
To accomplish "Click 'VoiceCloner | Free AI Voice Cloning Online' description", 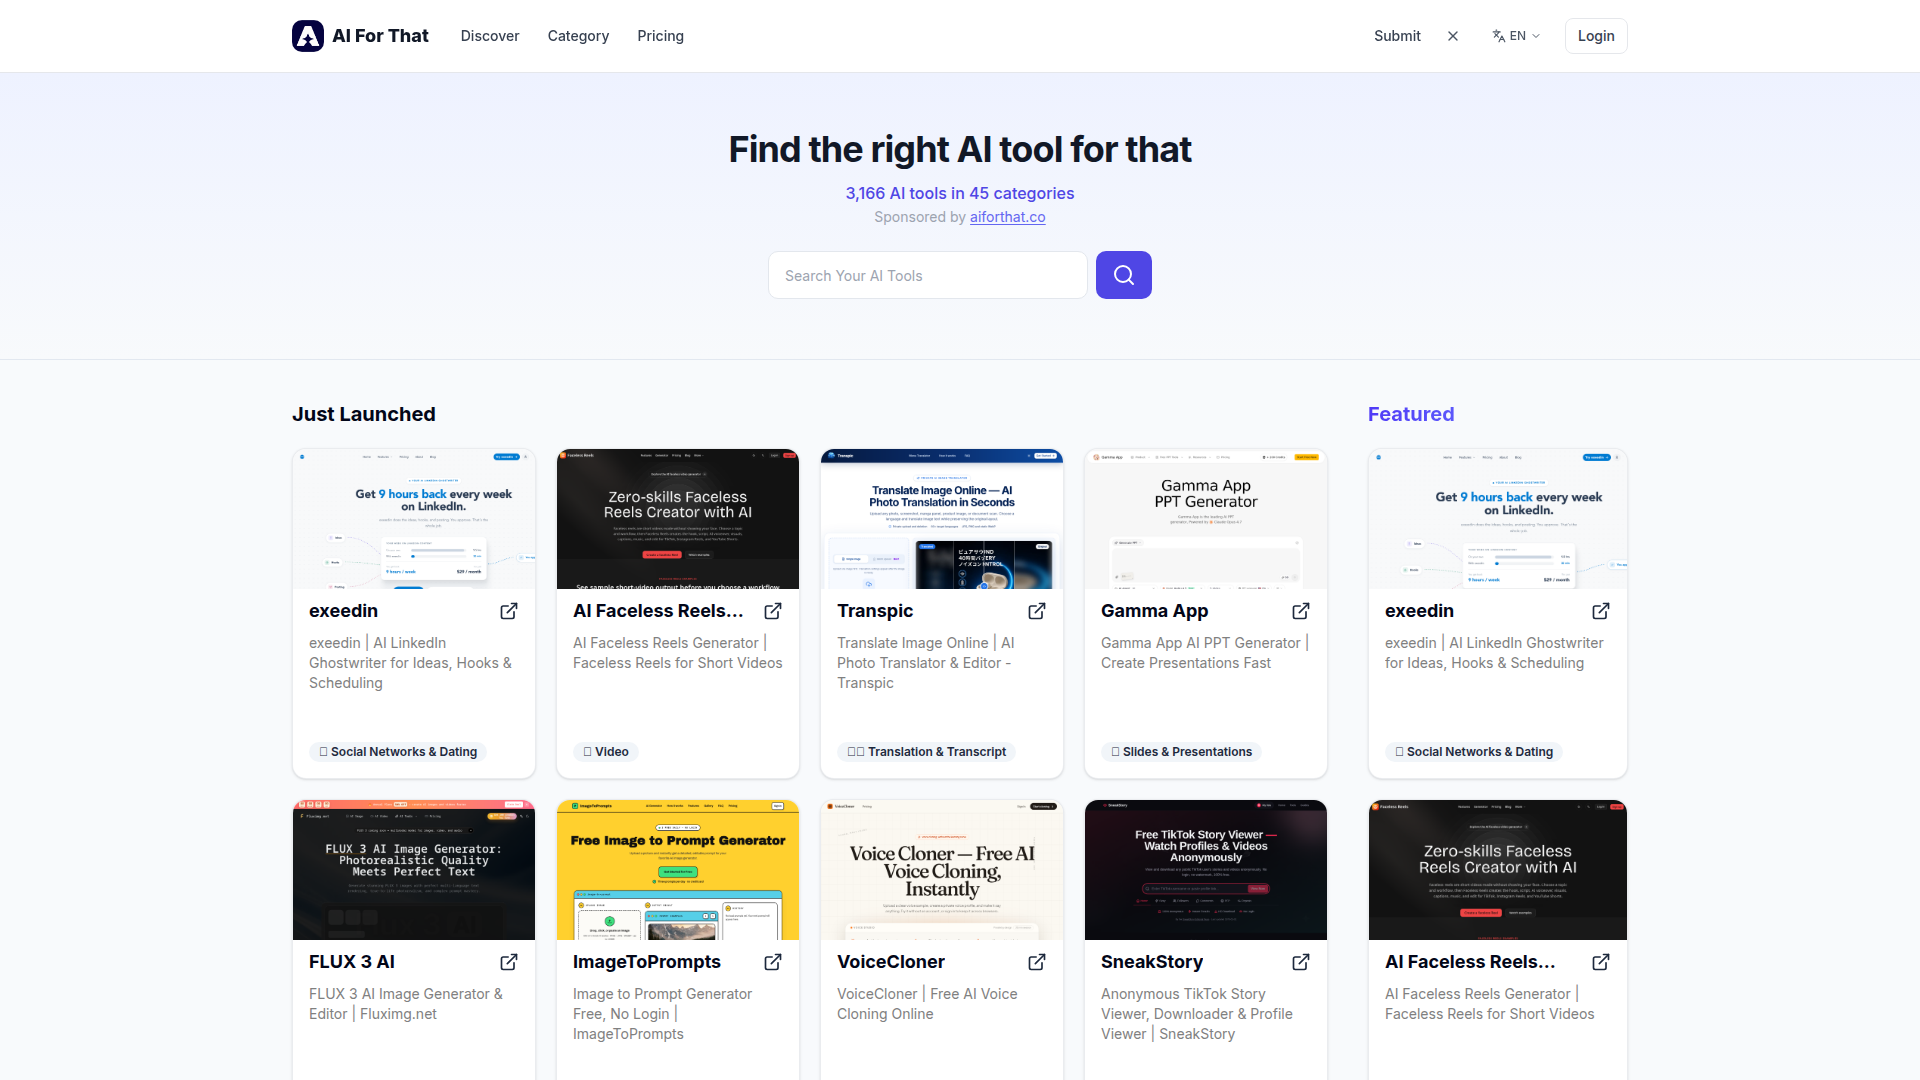I will click(927, 1004).
